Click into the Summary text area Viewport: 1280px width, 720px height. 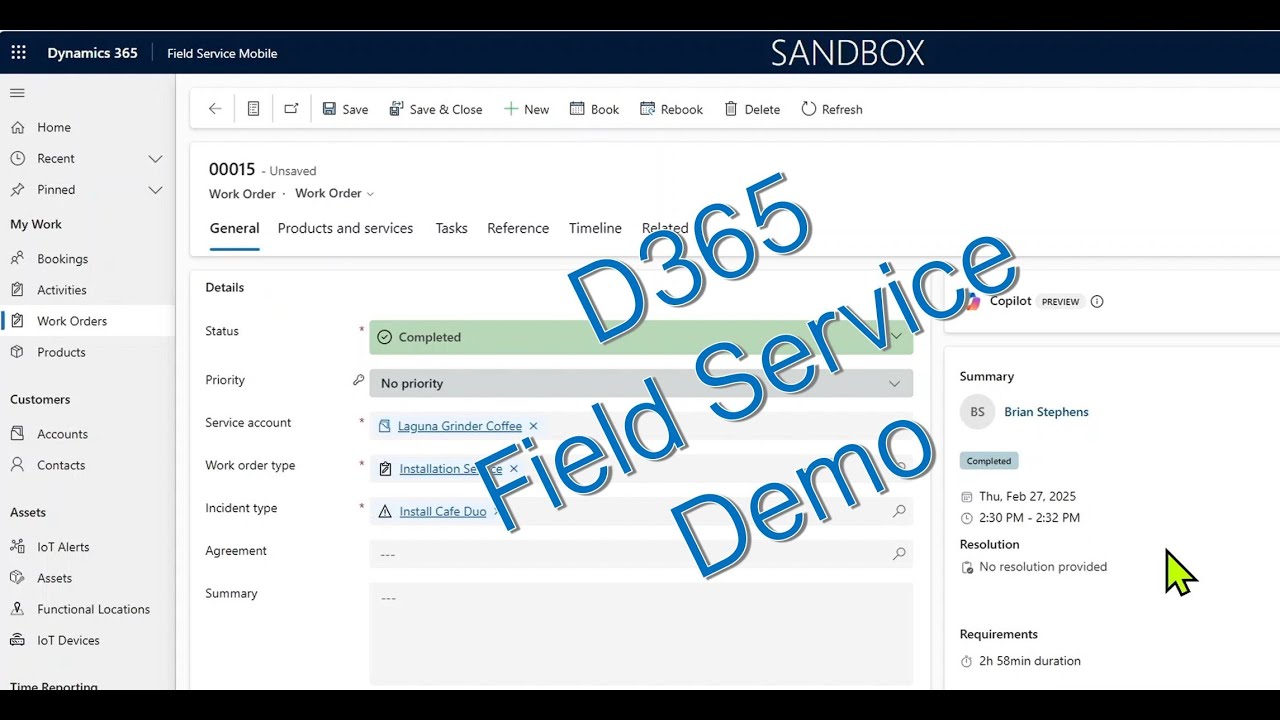[x=641, y=634]
